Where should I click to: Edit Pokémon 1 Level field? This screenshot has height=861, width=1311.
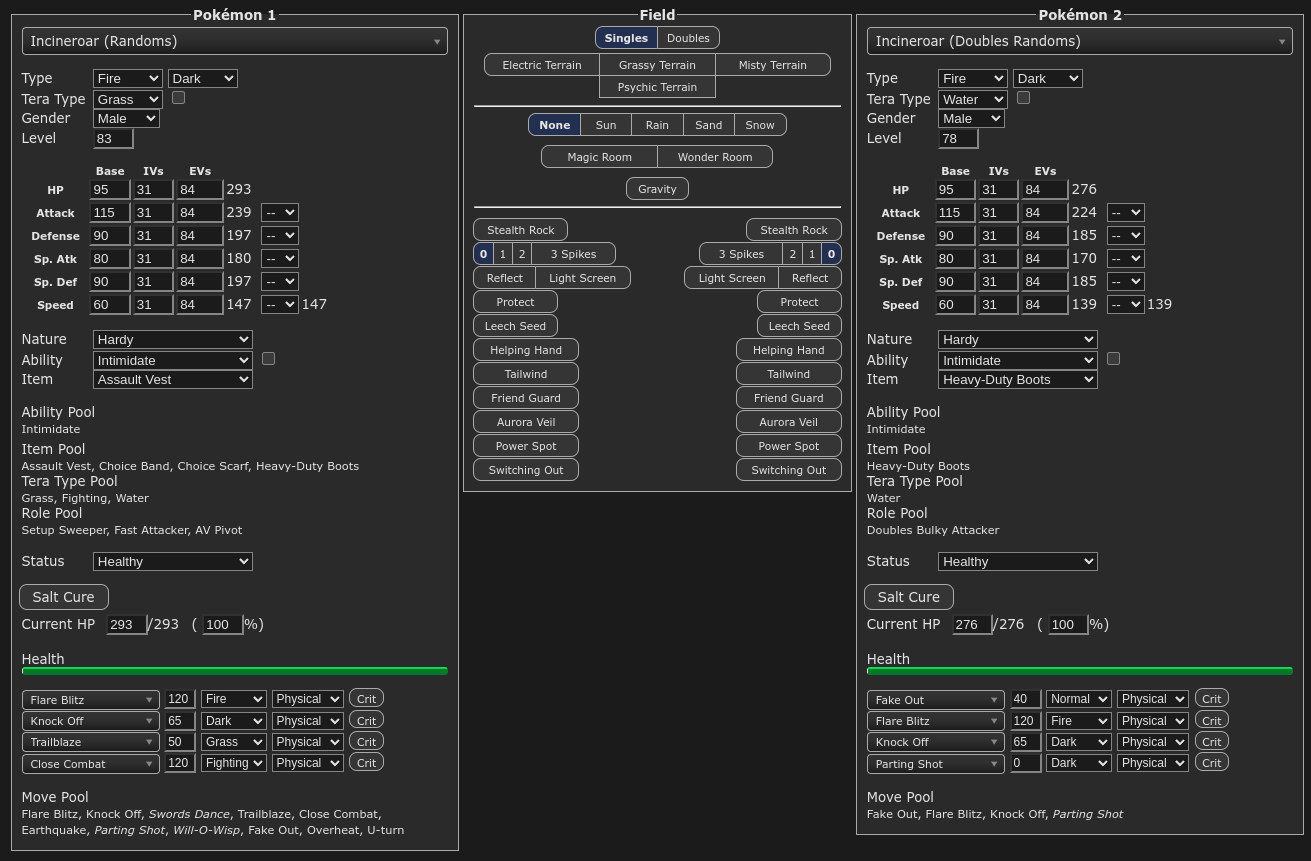pyautogui.click(x=113, y=139)
